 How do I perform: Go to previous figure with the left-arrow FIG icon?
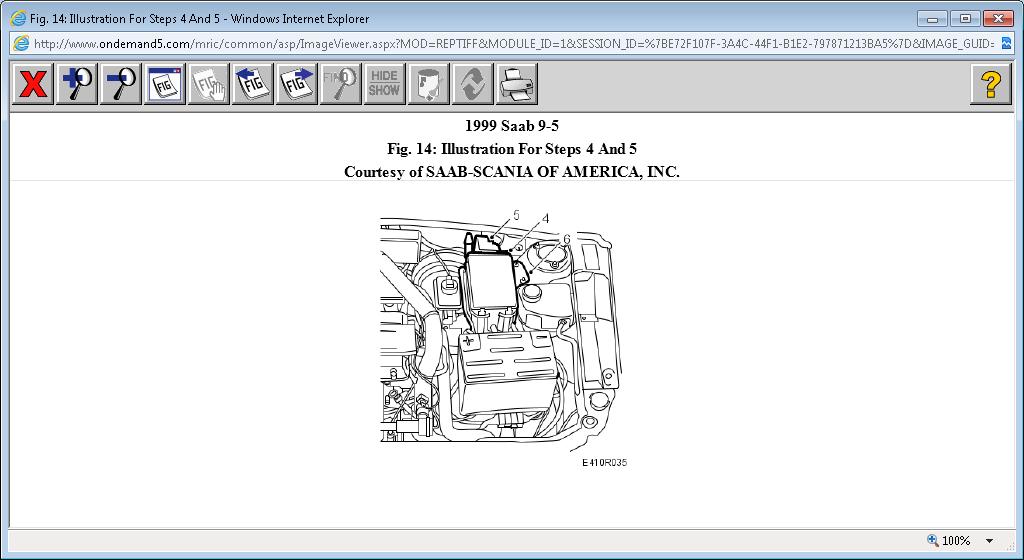(253, 84)
